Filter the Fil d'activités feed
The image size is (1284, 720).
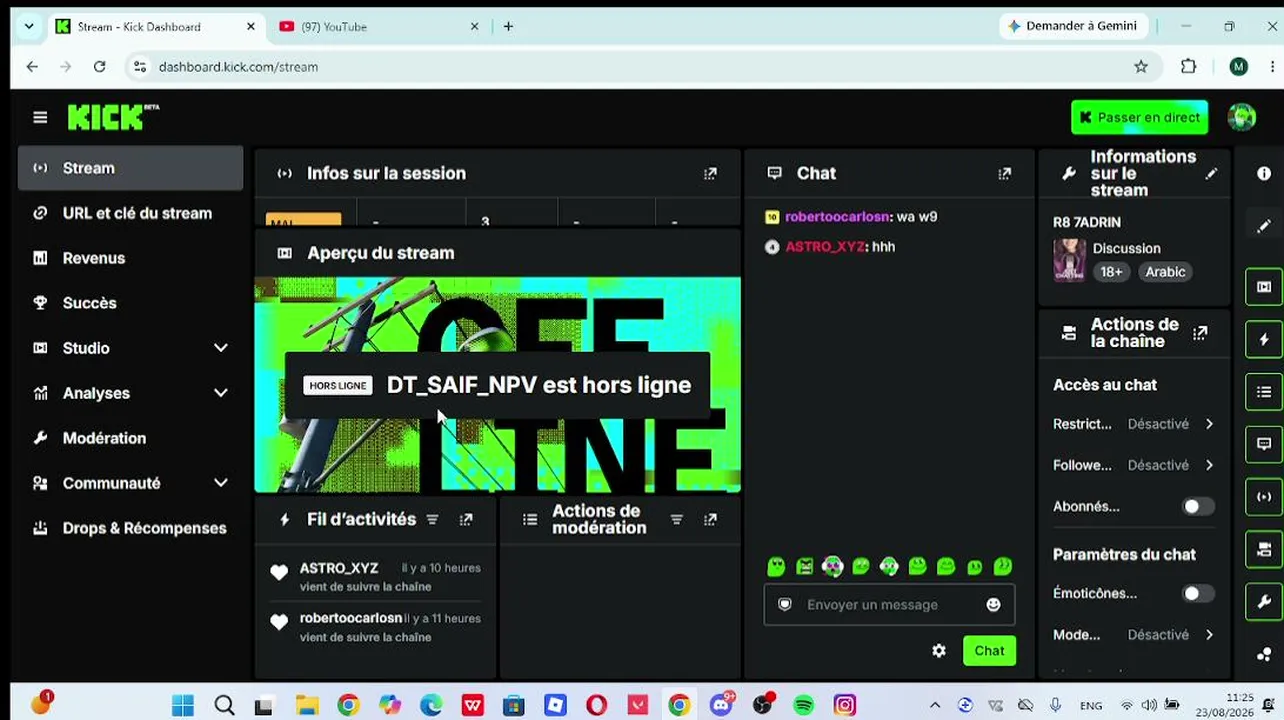tap(432, 519)
